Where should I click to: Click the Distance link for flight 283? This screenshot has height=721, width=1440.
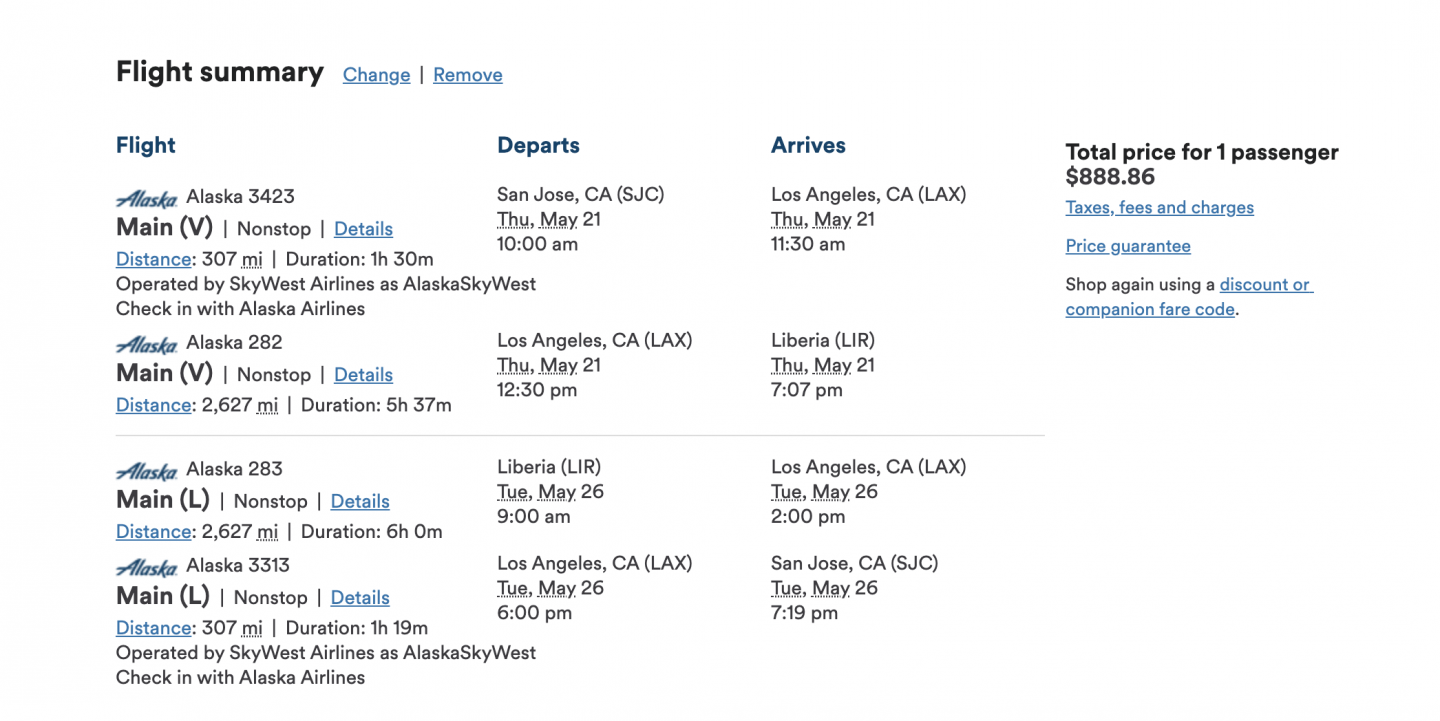click(153, 531)
